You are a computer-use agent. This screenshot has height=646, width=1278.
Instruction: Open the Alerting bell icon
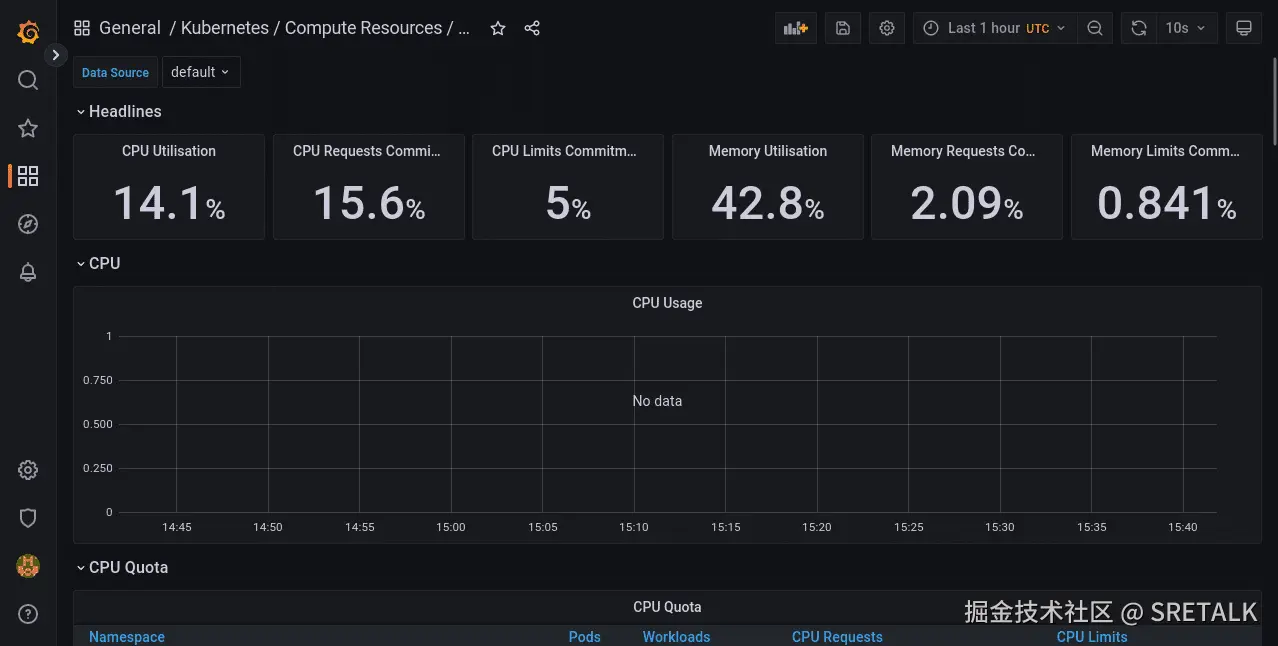click(x=28, y=273)
